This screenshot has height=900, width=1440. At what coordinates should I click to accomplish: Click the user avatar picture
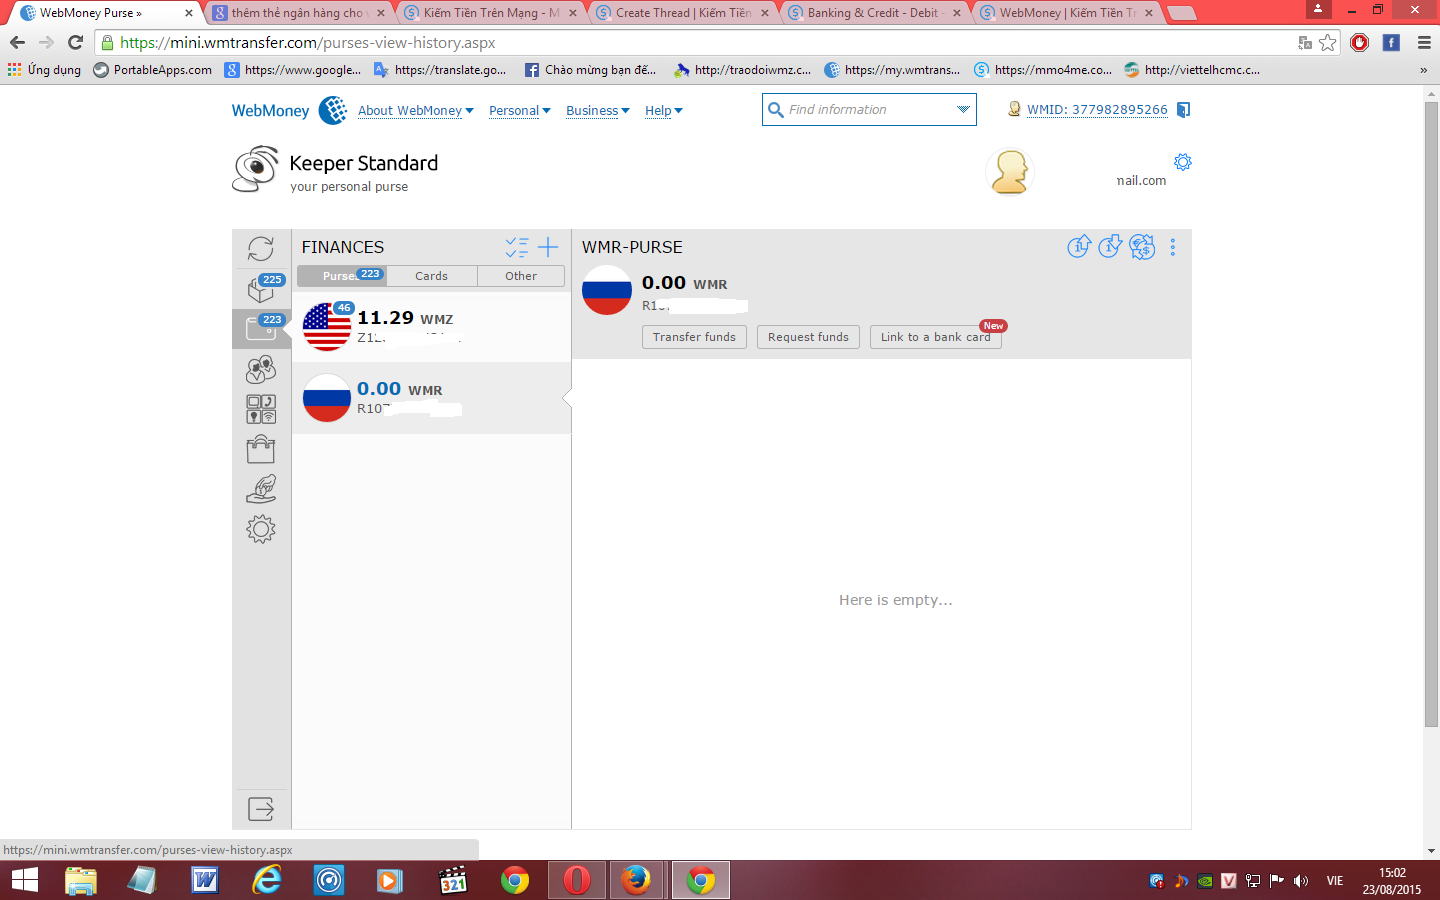click(x=1010, y=171)
